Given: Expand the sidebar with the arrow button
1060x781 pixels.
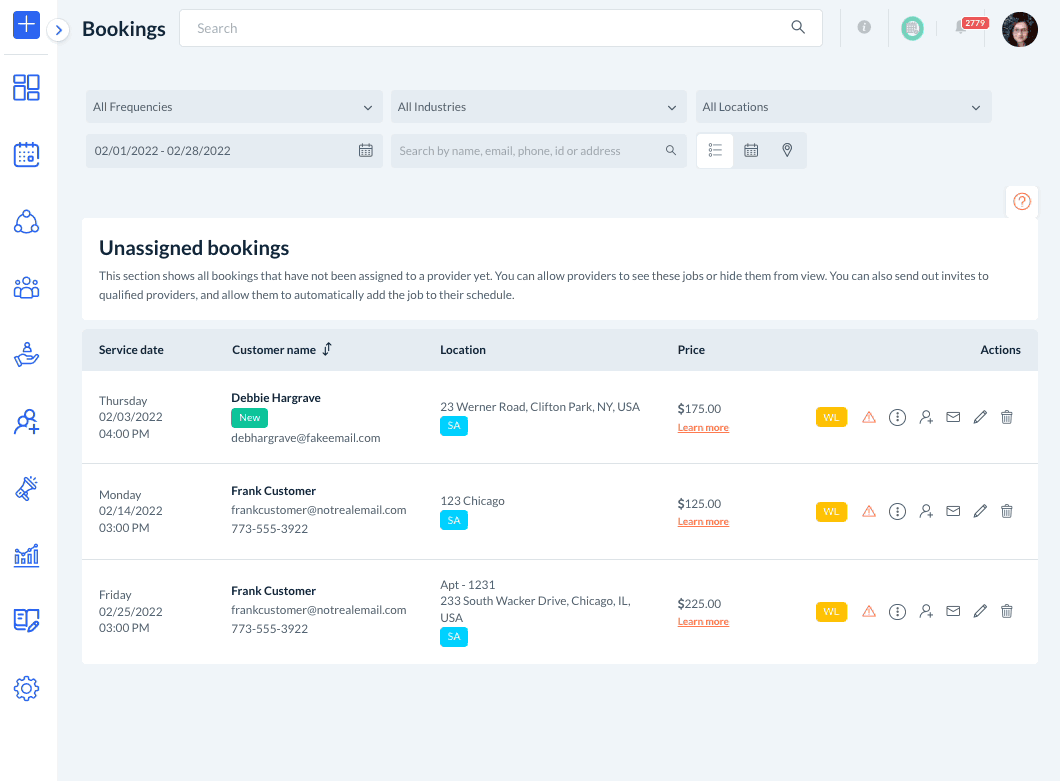Looking at the screenshot, I should 59,30.
